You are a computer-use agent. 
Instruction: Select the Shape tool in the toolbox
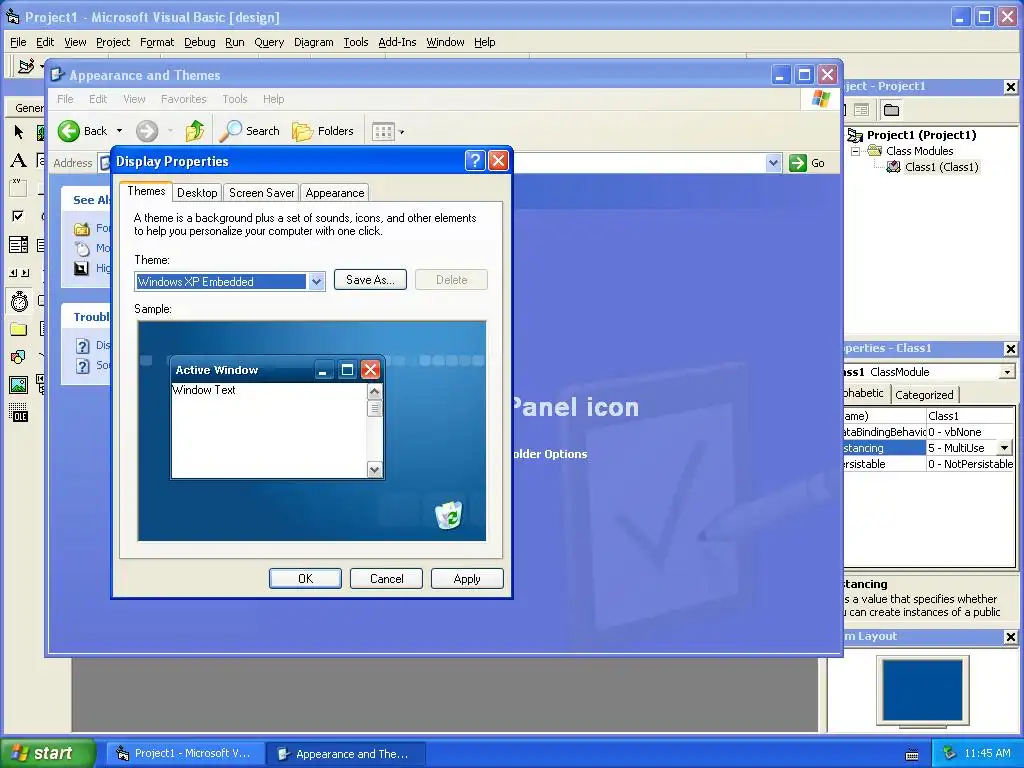click(x=18, y=357)
